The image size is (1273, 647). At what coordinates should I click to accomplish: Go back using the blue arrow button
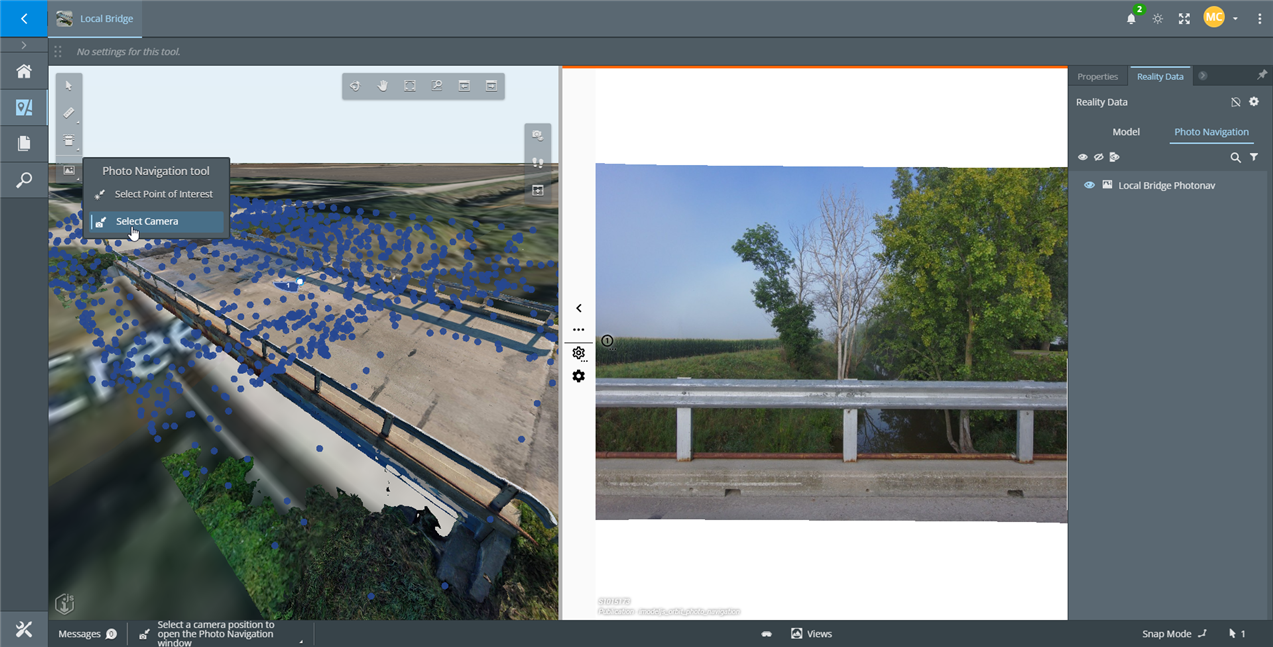coord(24,18)
